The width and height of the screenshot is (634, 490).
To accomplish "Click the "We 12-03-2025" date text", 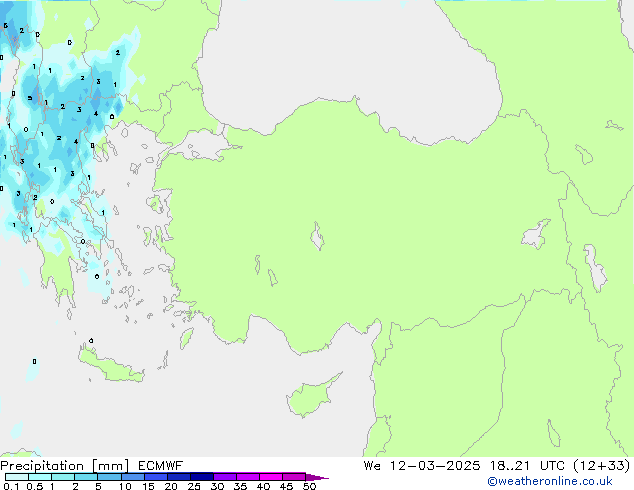I will pyautogui.click(x=422, y=466).
